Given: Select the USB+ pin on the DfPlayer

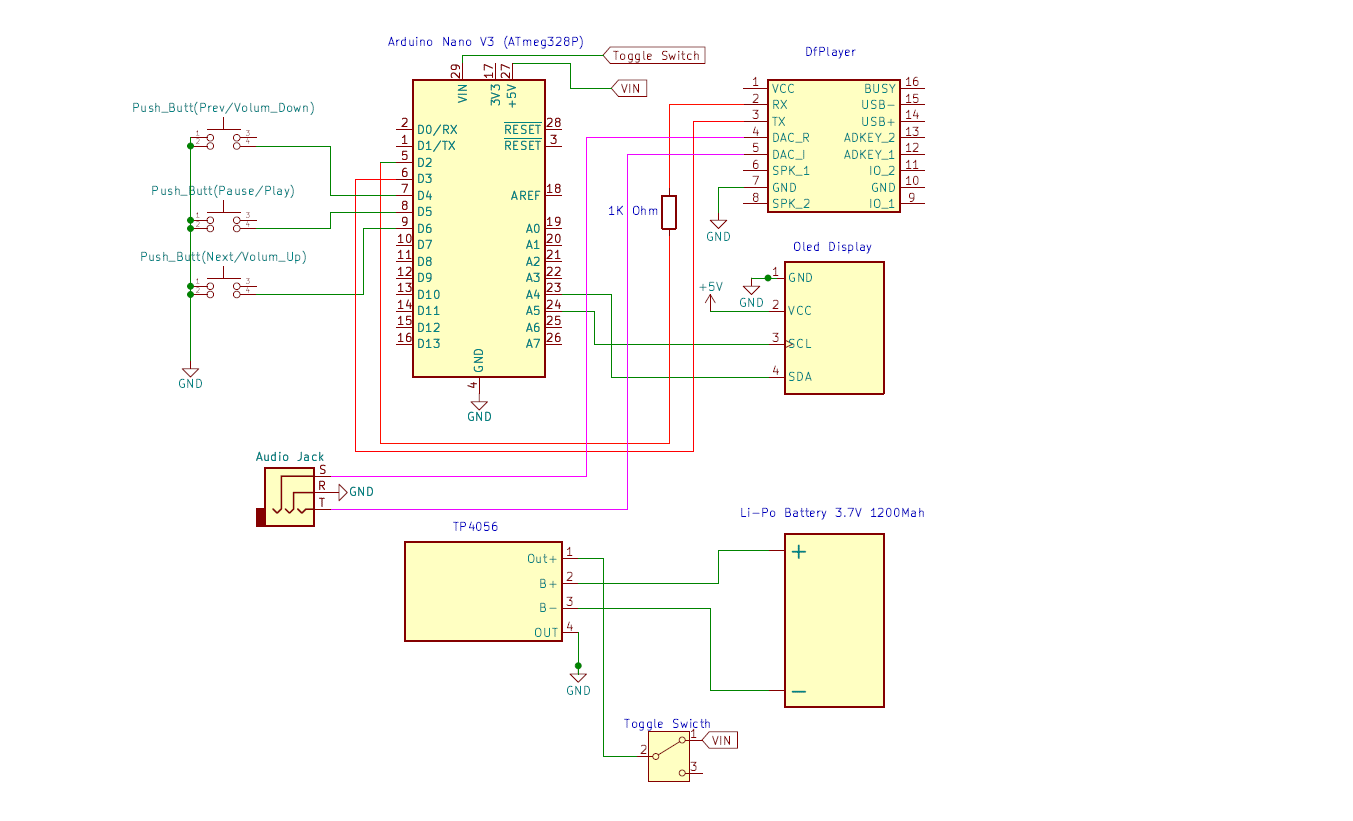Looking at the screenshot, I should [x=879, y=121].
